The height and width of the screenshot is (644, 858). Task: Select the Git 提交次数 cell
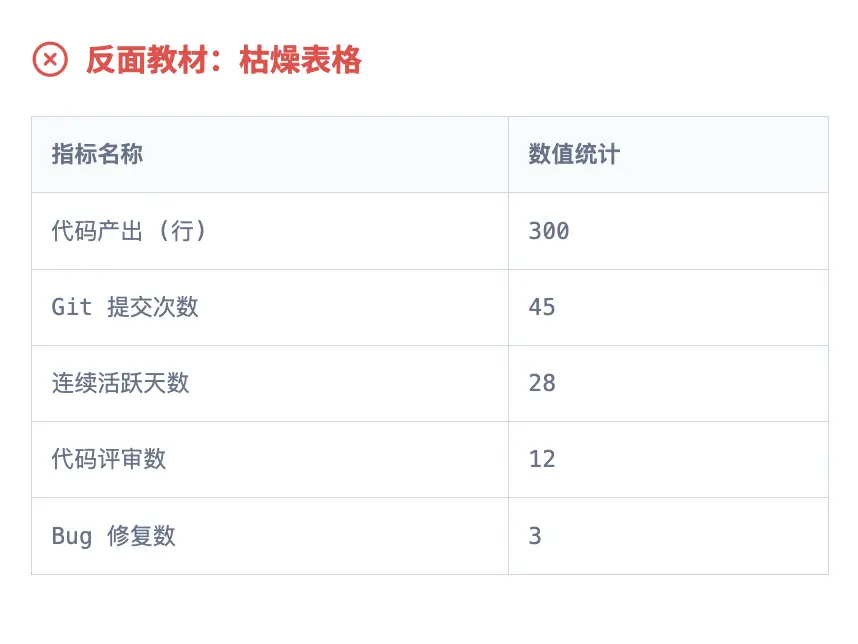[125, 307]
